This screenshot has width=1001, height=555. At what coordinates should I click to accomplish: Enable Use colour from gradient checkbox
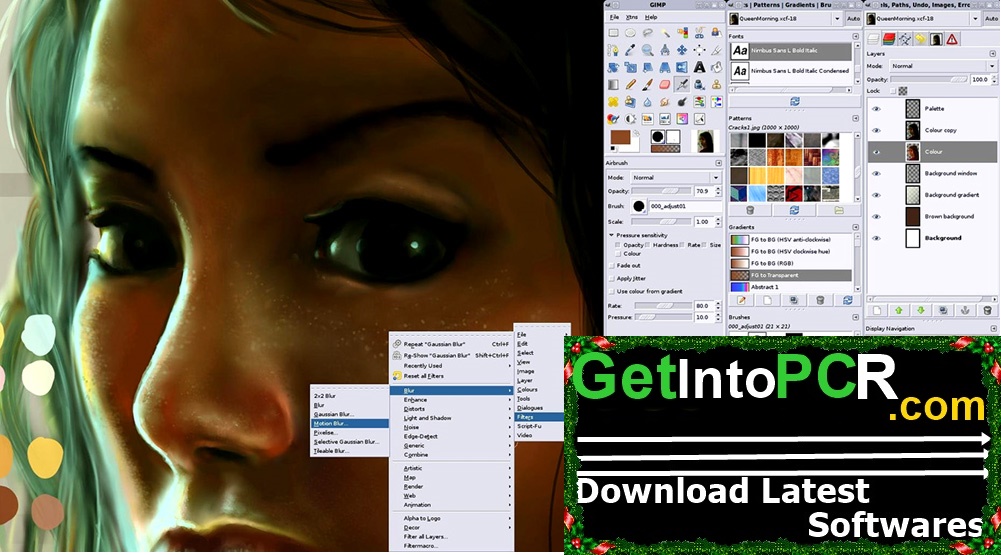tap(612, 291)
